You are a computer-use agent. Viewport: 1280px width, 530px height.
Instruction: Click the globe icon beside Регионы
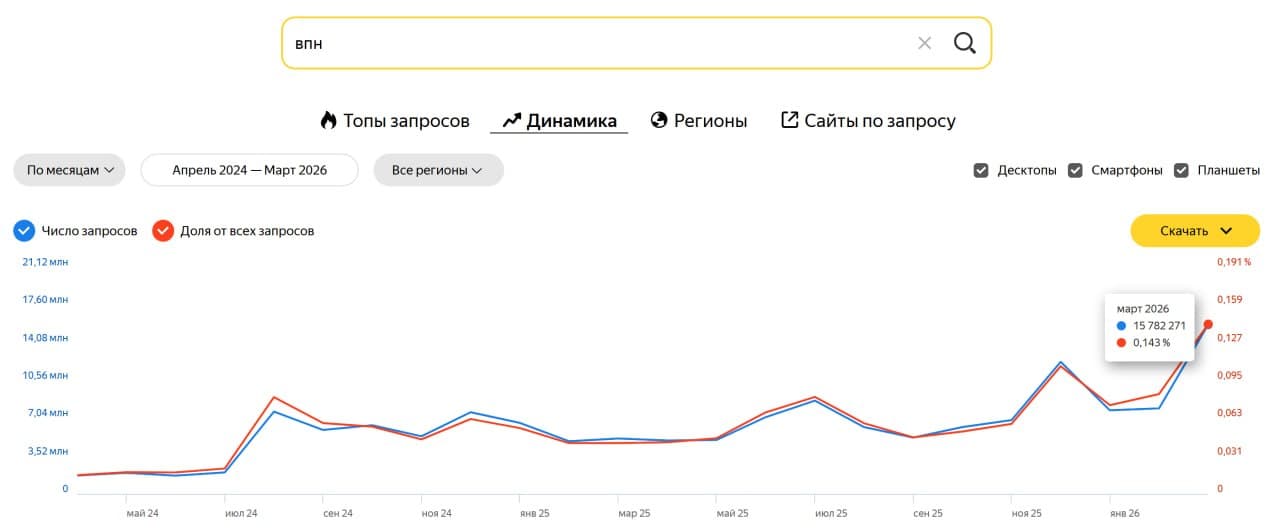659,121
